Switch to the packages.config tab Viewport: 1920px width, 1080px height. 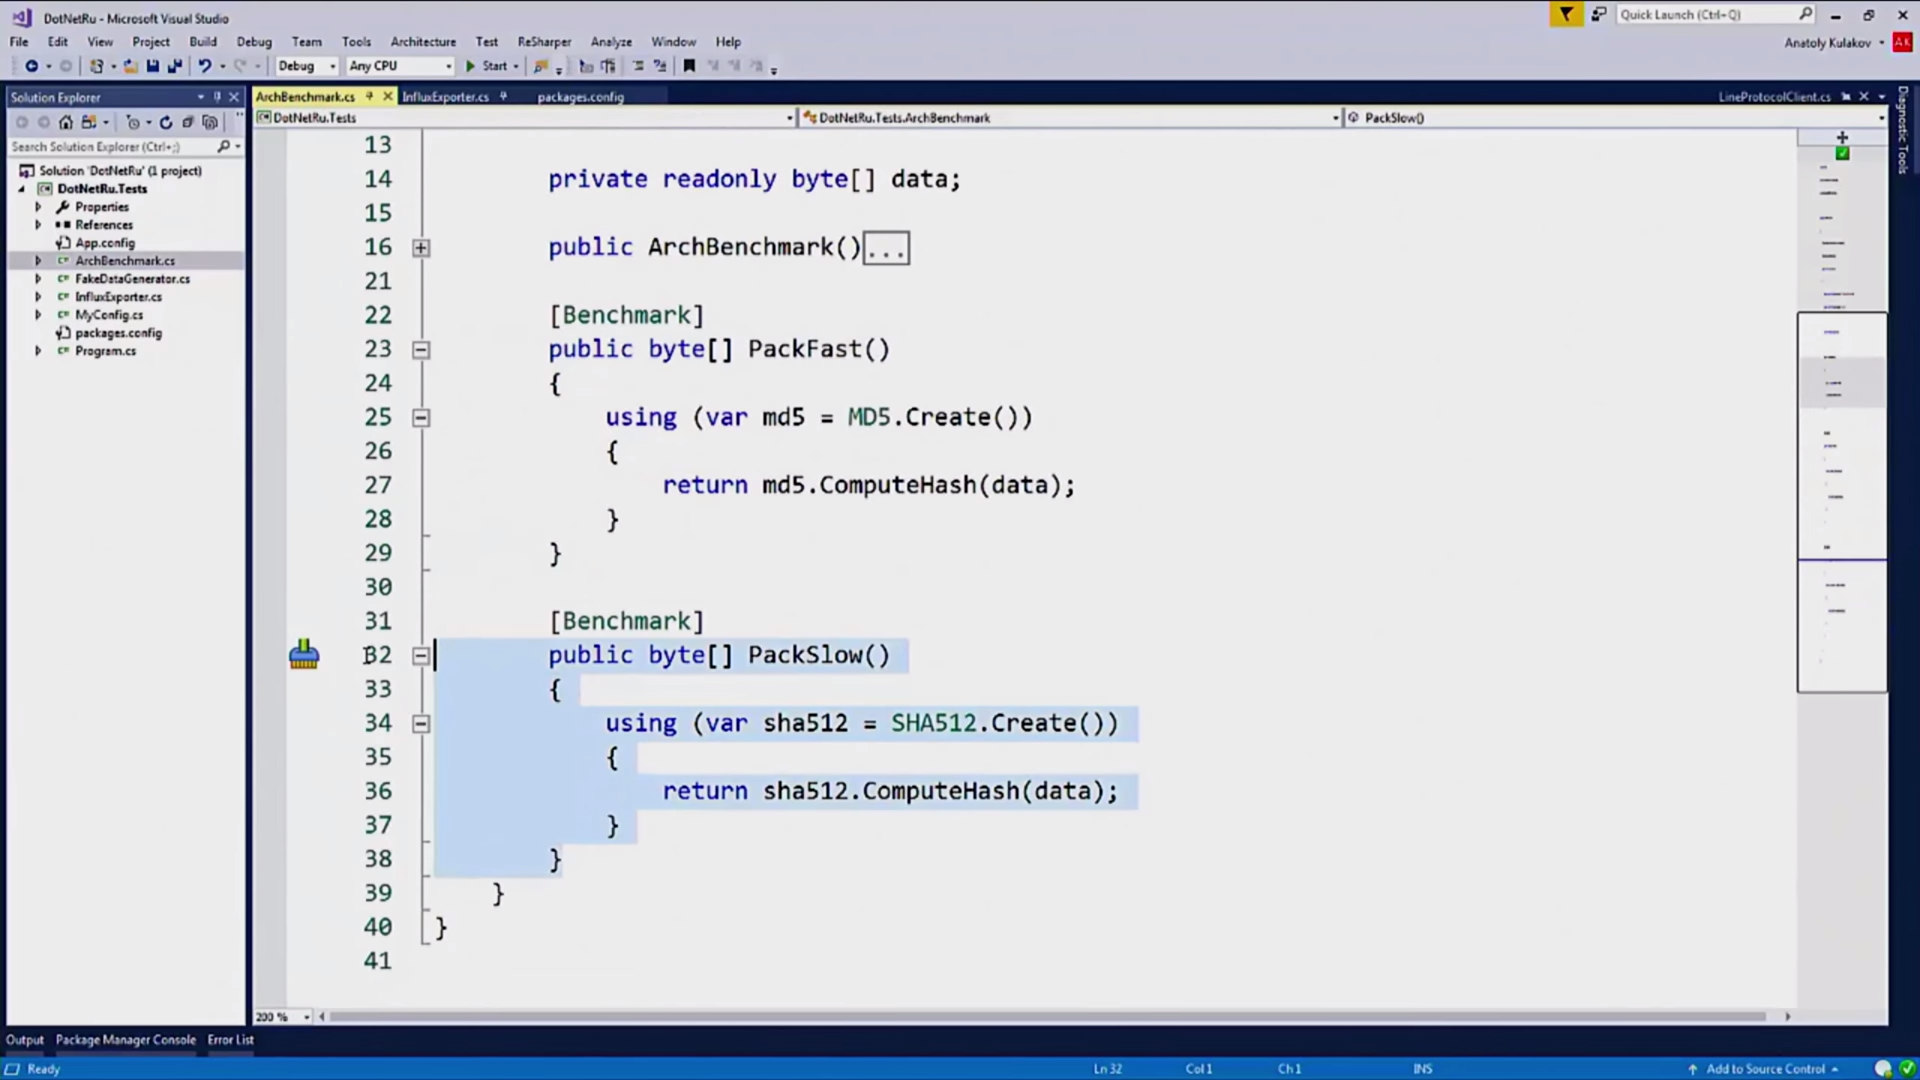tap(580, 97)
